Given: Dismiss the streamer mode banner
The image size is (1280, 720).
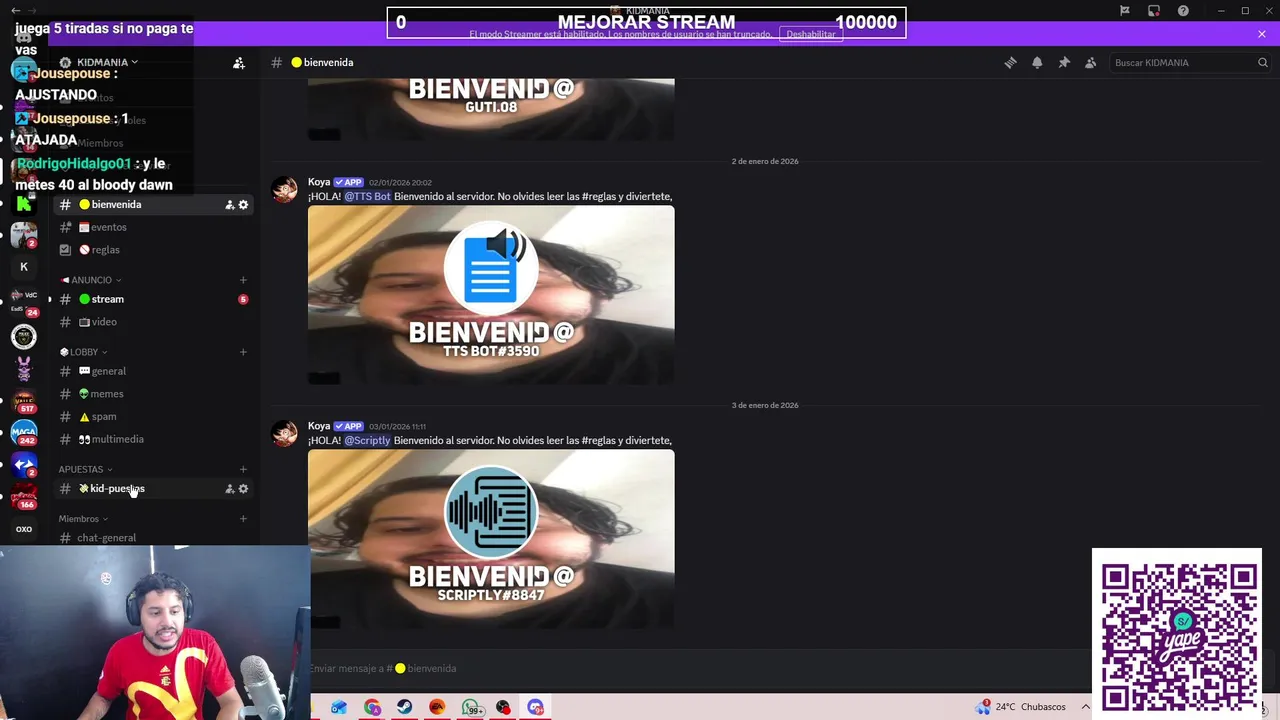Looking at the screenshot, I should [1262, 34].
